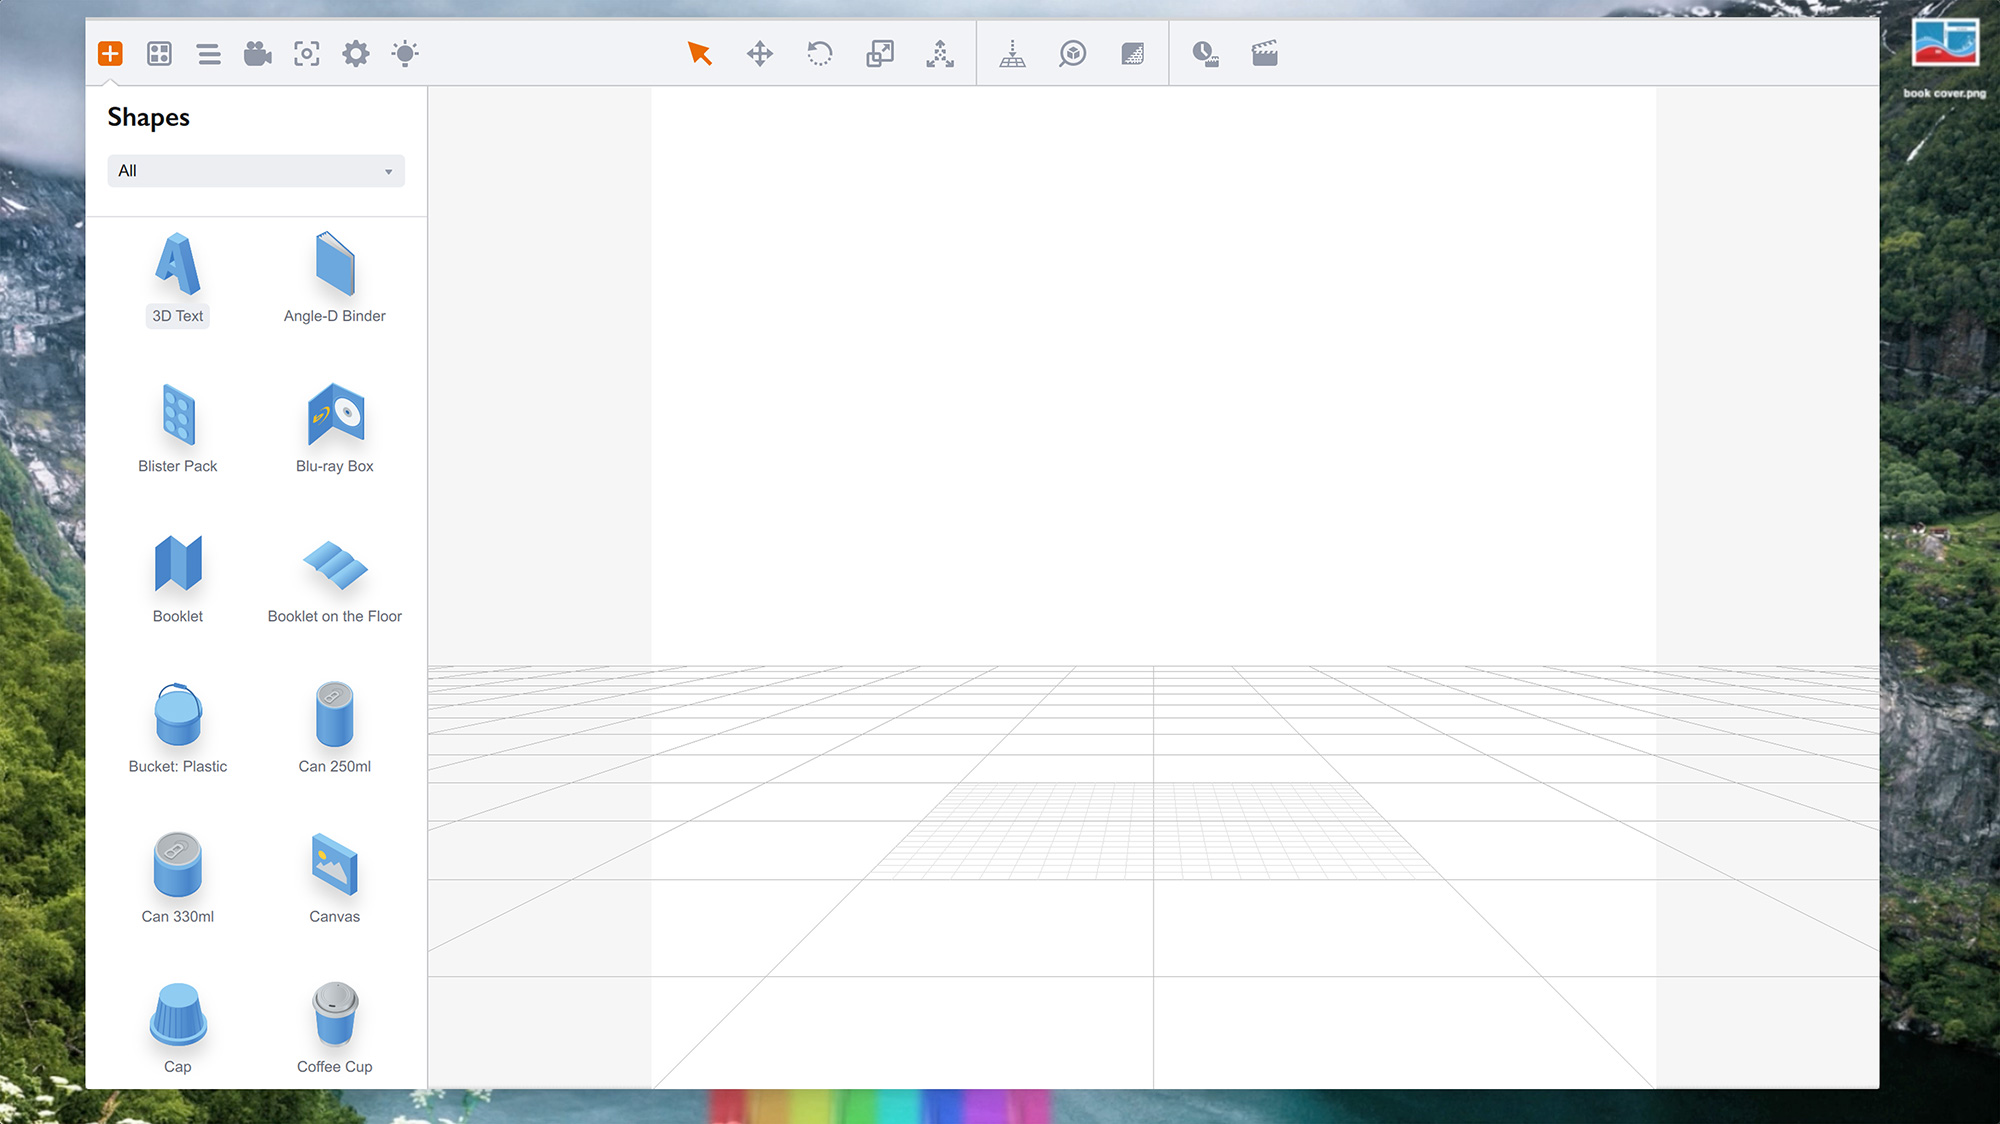2000x1124 pixels.
Task: Select the orange arrow selection tool
Action: click(x=699, y=53)
